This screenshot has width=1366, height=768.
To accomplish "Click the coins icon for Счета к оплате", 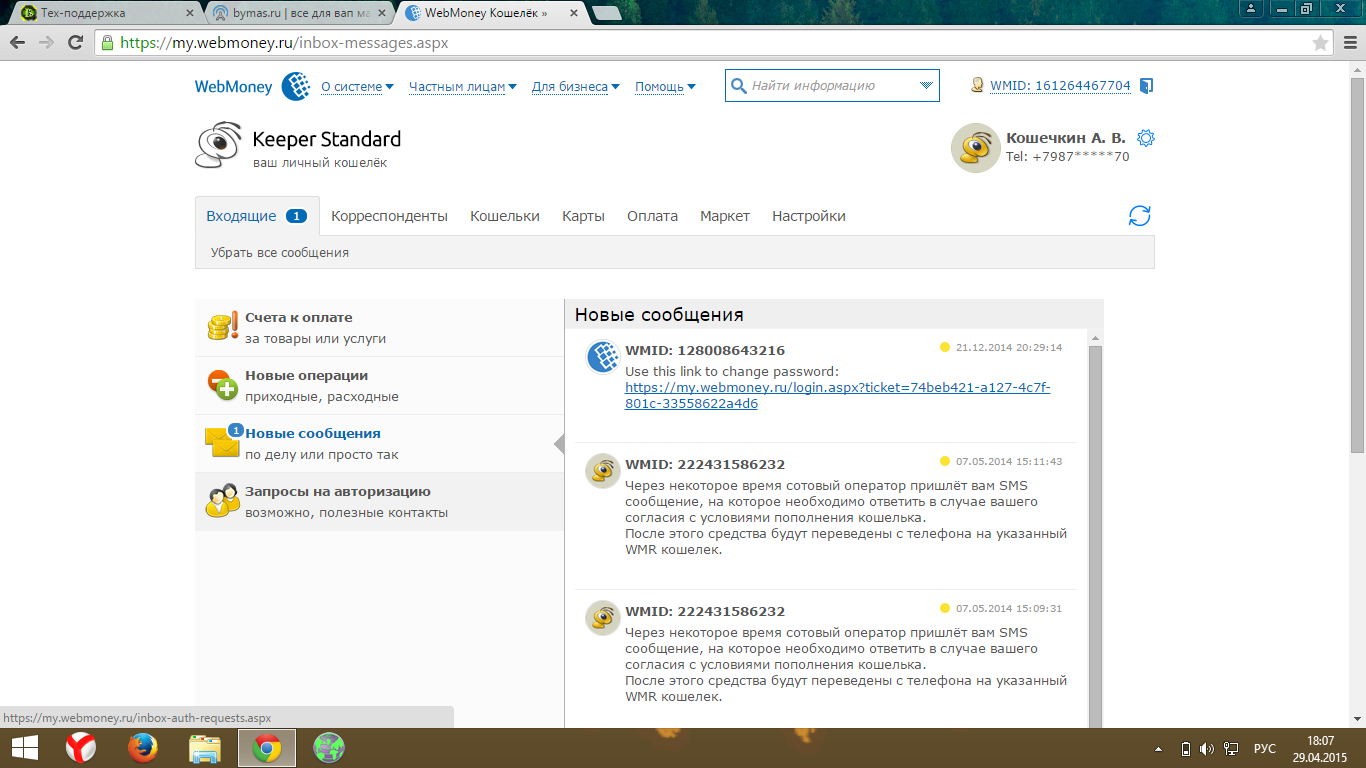I will click(221, 327).
